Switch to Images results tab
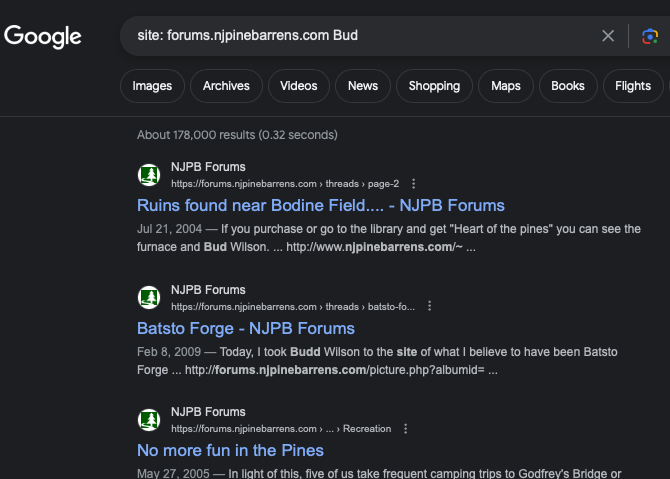The height and width of the screenshot is (479, 670). [x=152, y=86]
